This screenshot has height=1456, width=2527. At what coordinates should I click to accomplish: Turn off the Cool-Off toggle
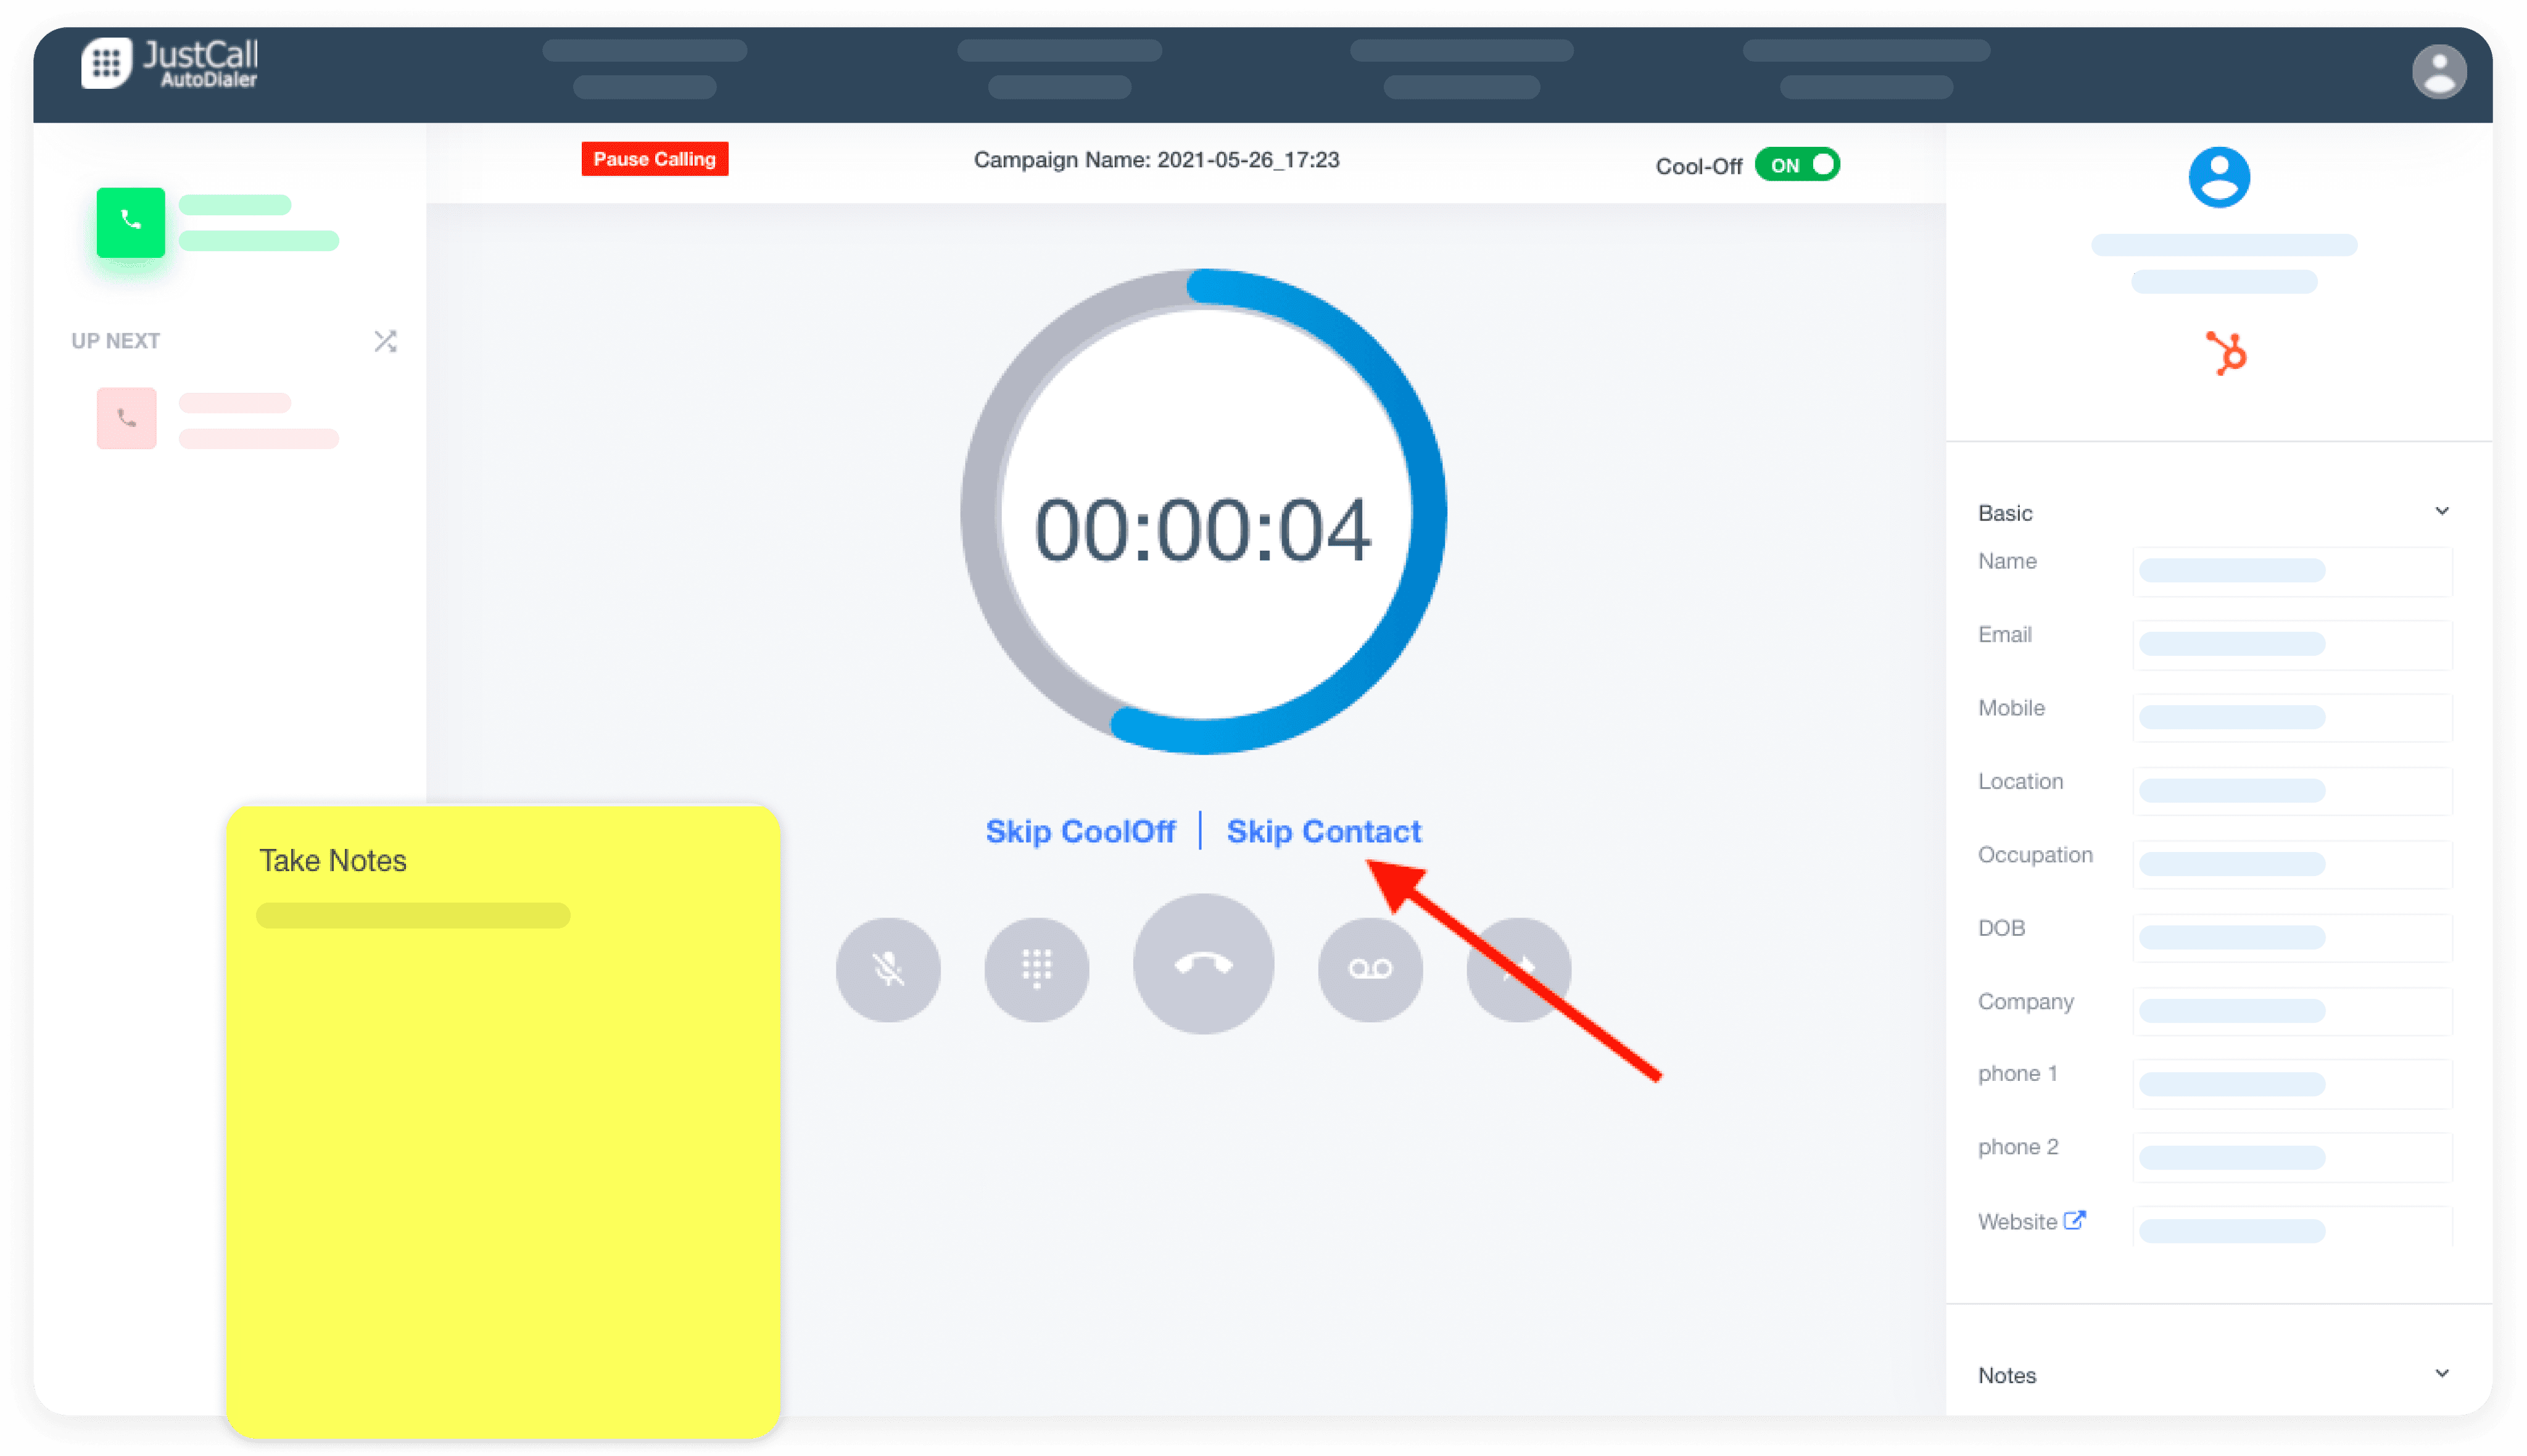tap(1797, 165)
